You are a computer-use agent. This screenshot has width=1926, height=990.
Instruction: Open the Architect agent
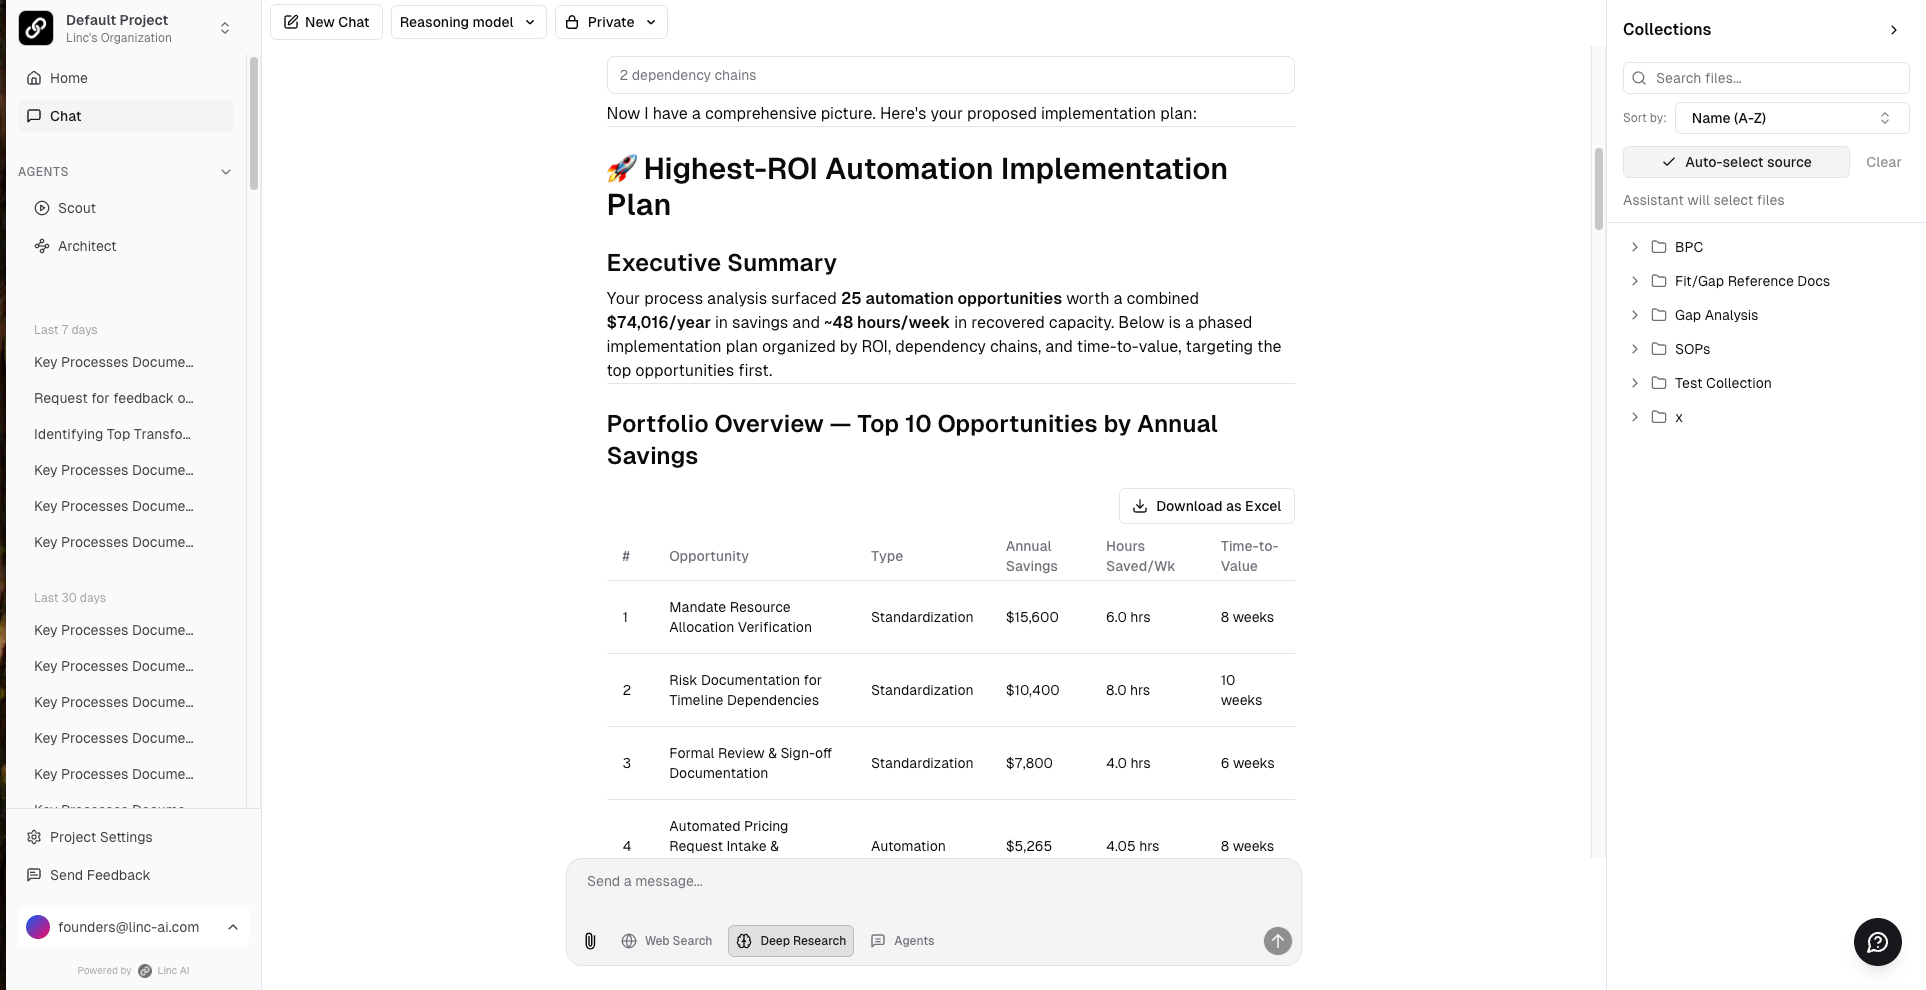click(x=86, y=246)
